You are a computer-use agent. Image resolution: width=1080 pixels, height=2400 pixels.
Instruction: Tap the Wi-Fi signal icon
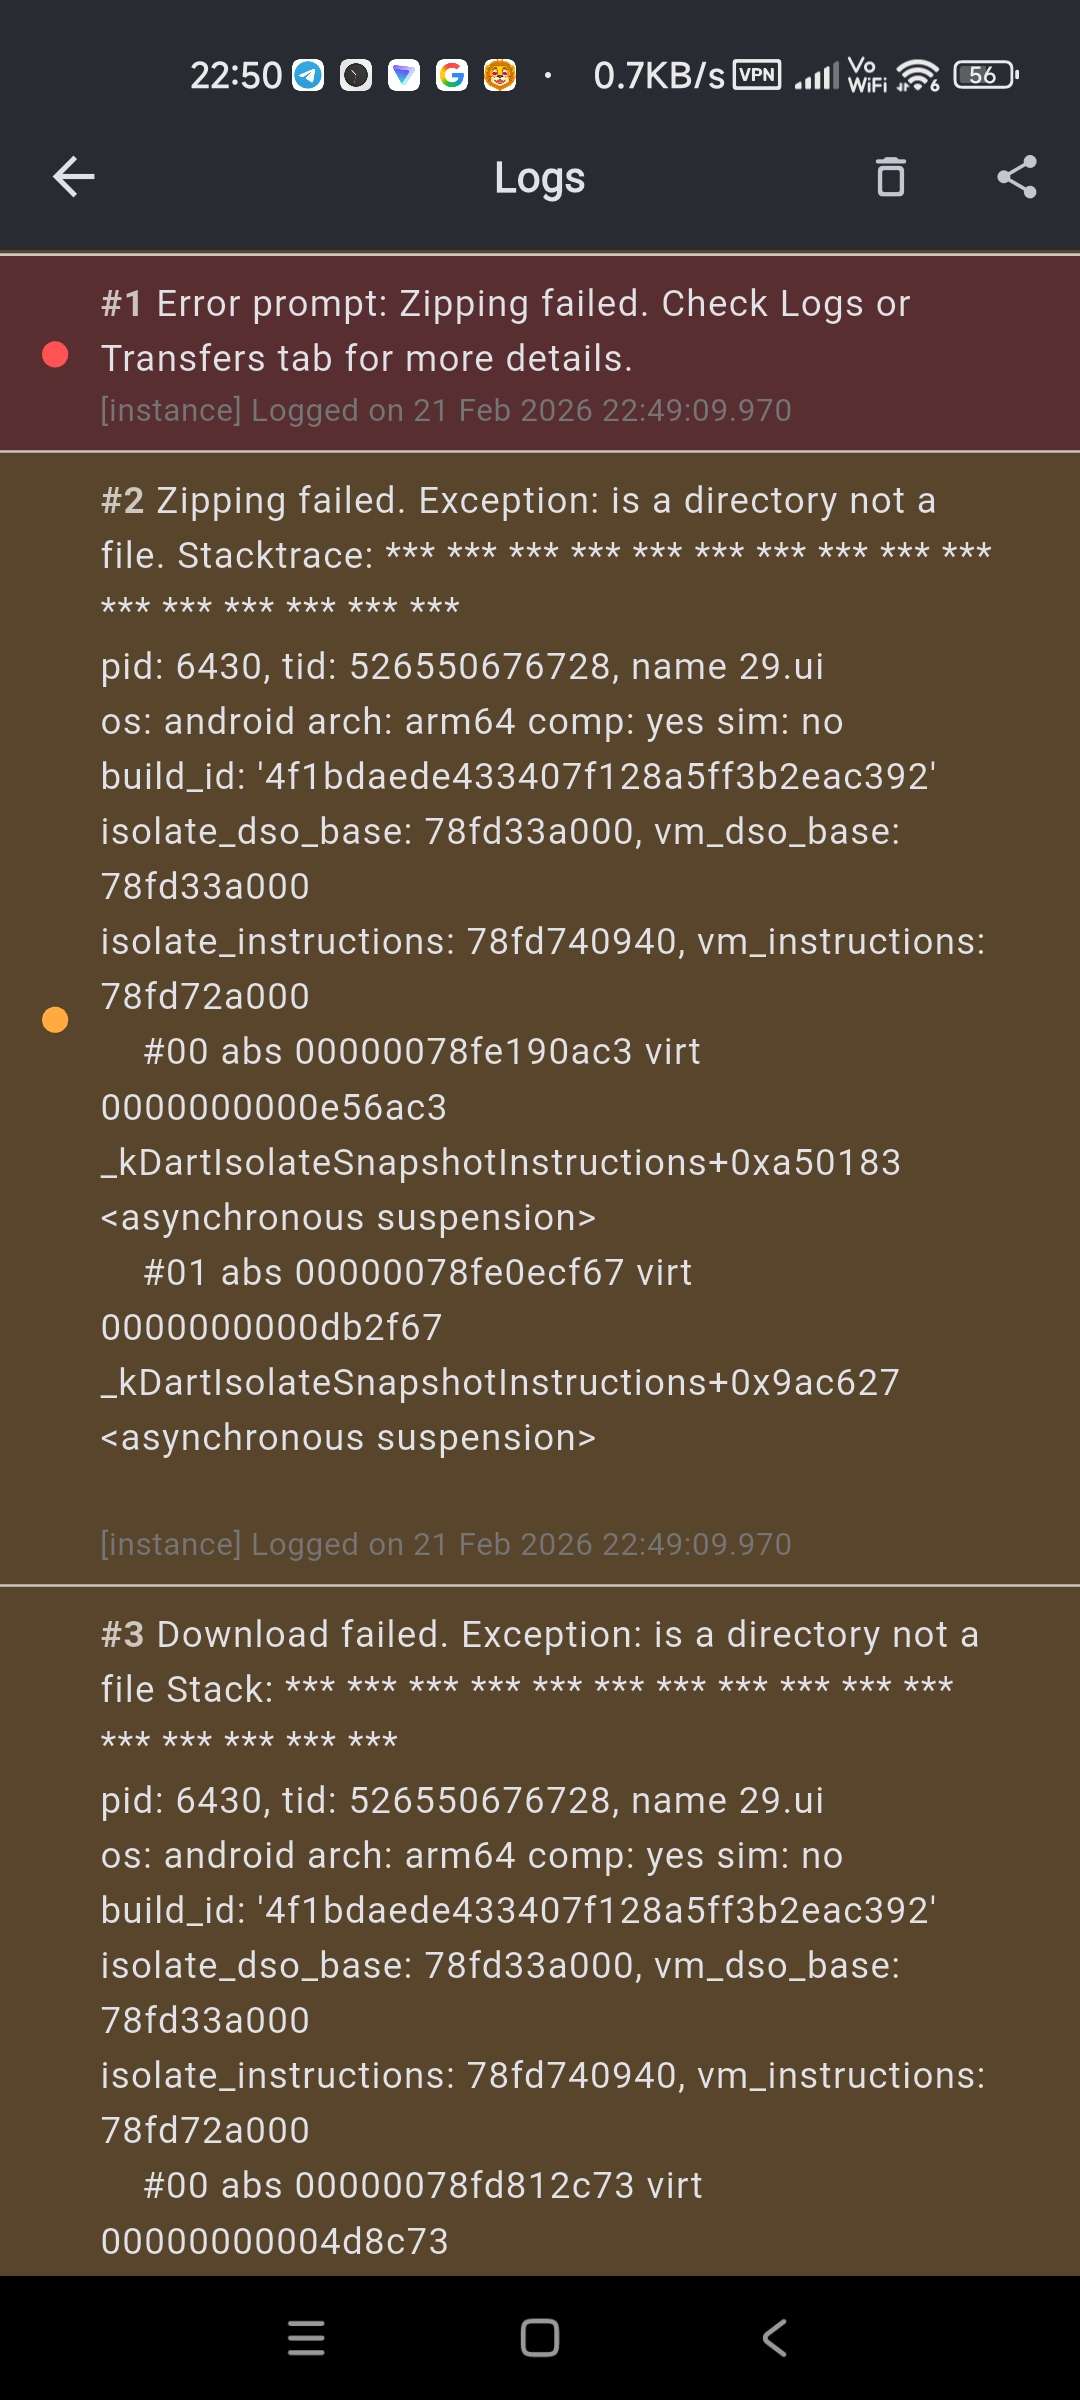pos(917,75)
